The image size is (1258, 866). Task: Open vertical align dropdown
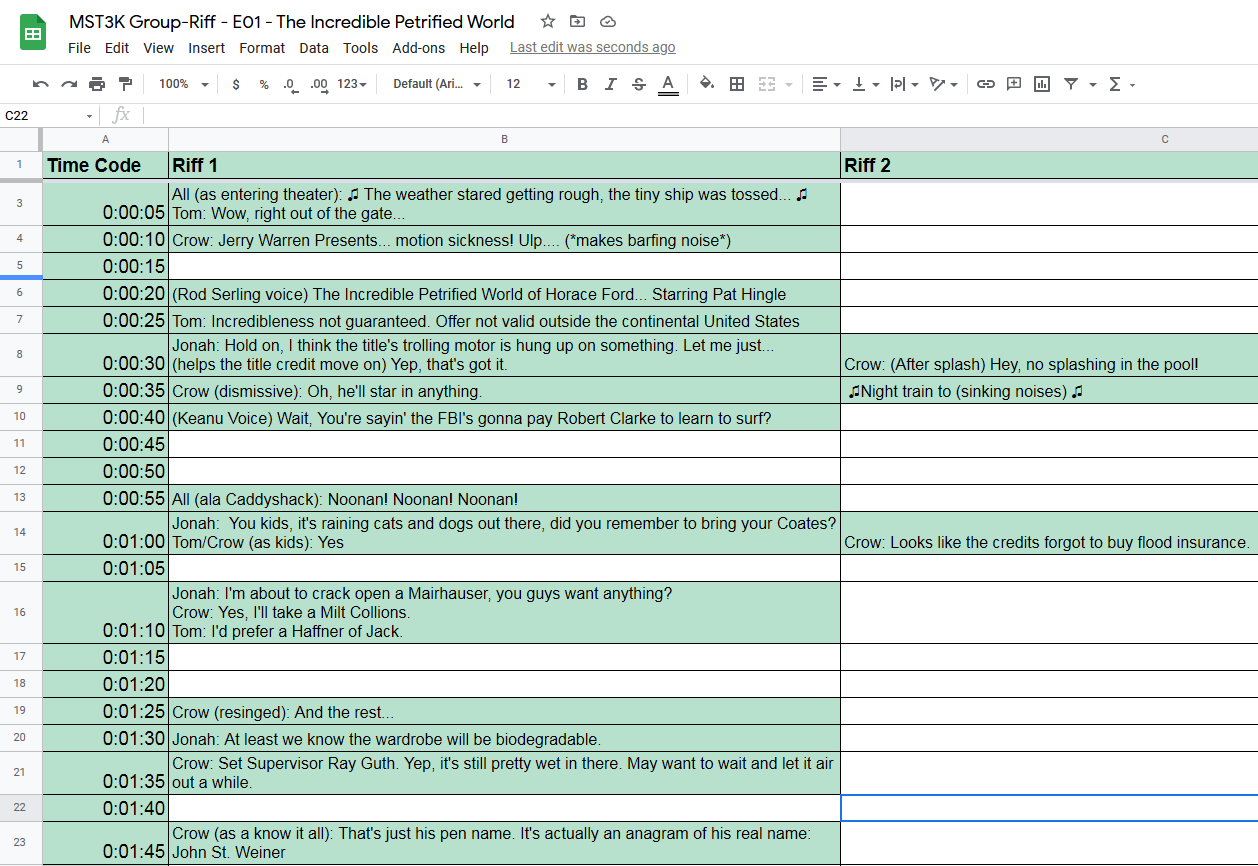(x=865, y=84)
